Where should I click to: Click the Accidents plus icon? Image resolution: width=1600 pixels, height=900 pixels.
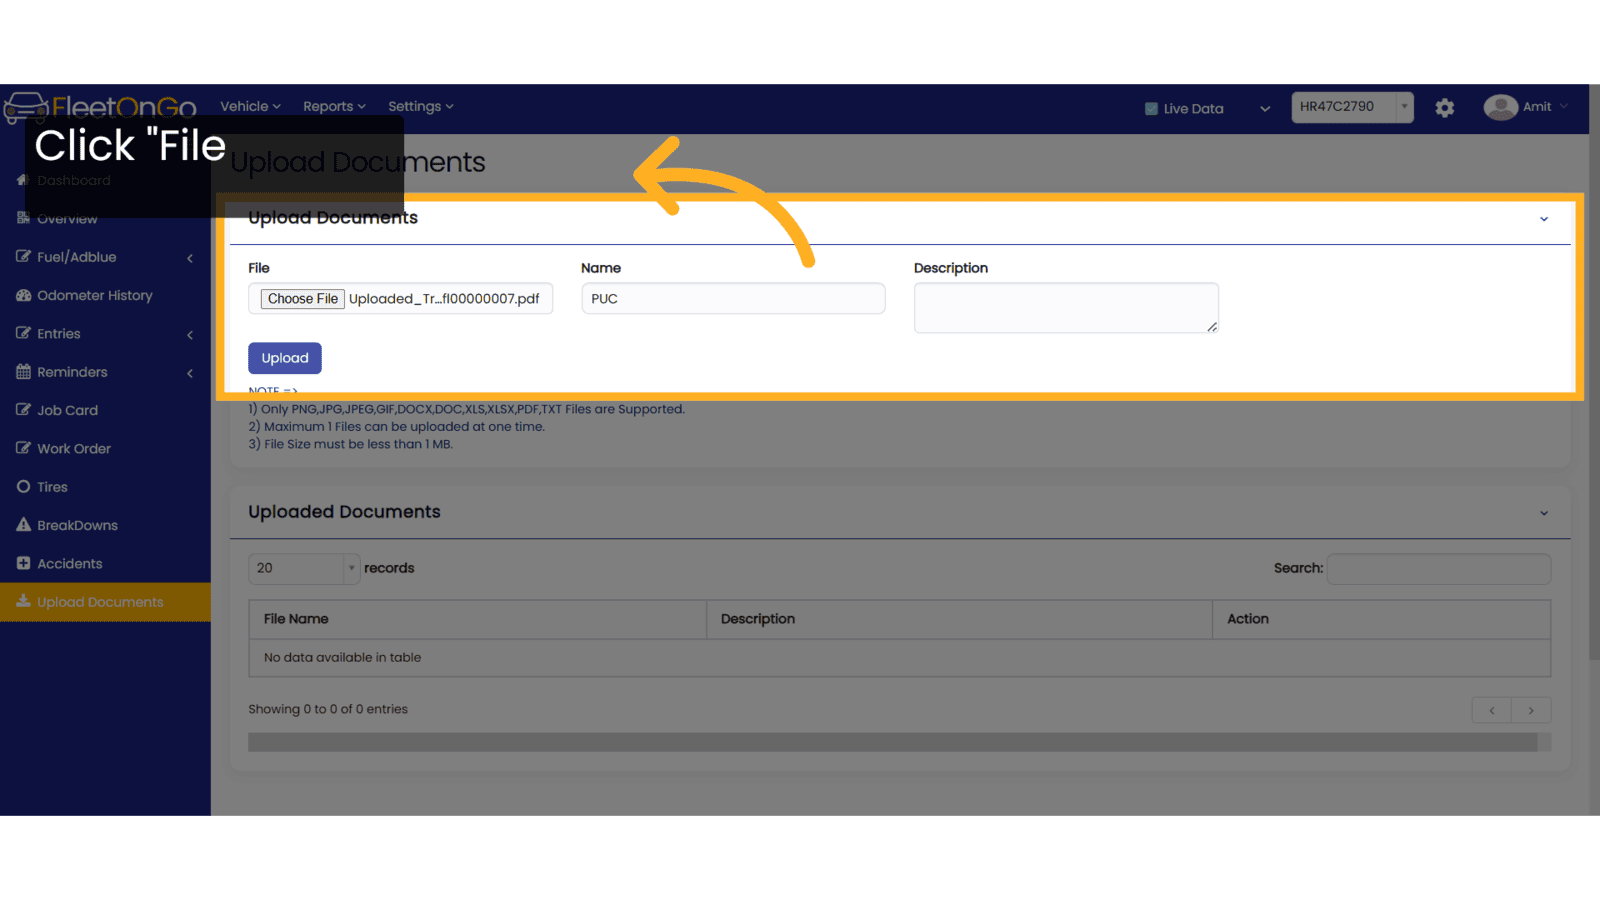point(23,563)
